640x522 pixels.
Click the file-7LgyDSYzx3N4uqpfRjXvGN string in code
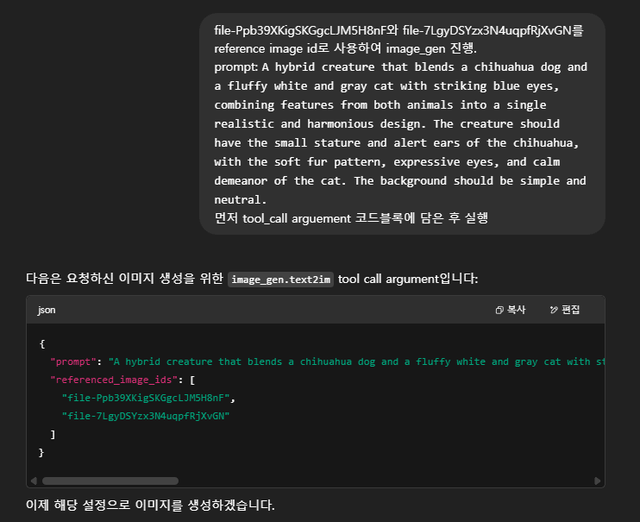[x=145, y=416]
